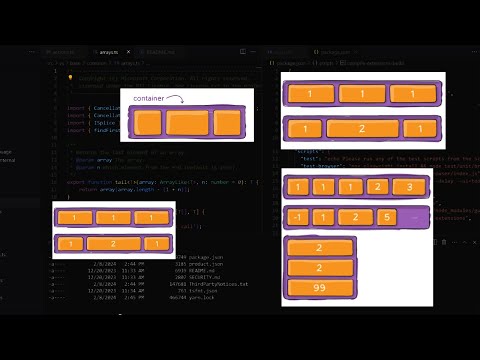
Task: Open the README.md editor tab
Action: pyautogui.click(x=161, y=52)
